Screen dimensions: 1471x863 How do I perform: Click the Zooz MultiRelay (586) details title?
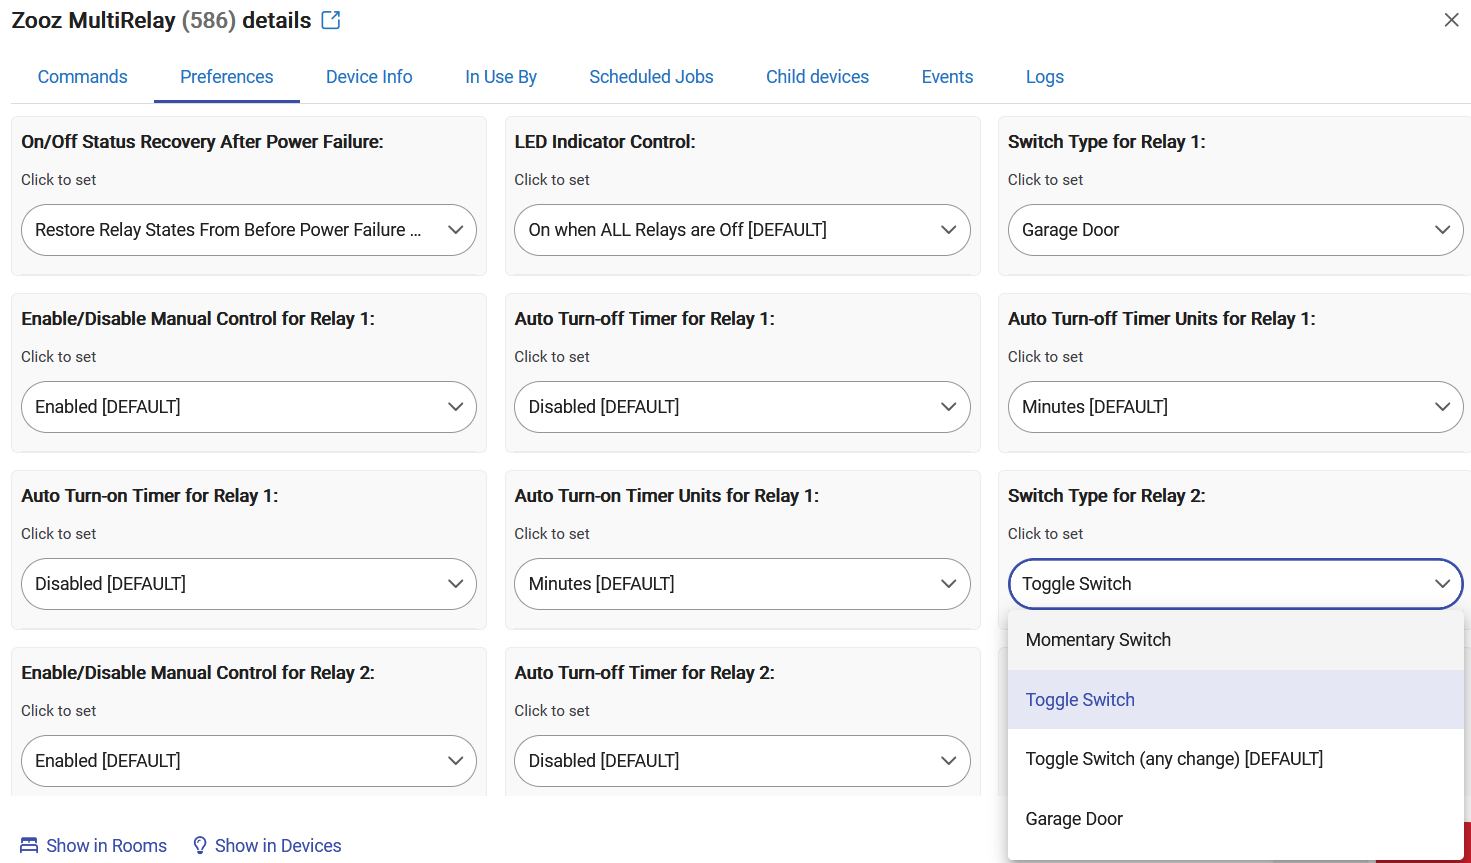[x=161, y=20]
